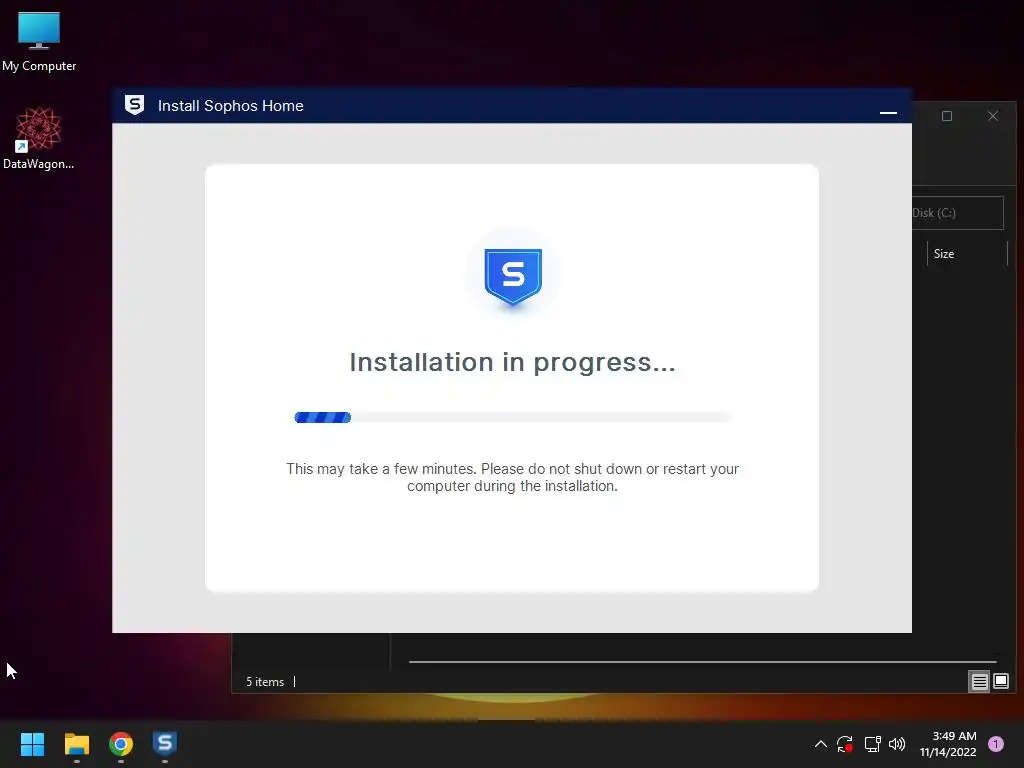
Task: Maximize the File Explorer window behind
Action: [x=946, y=116]
